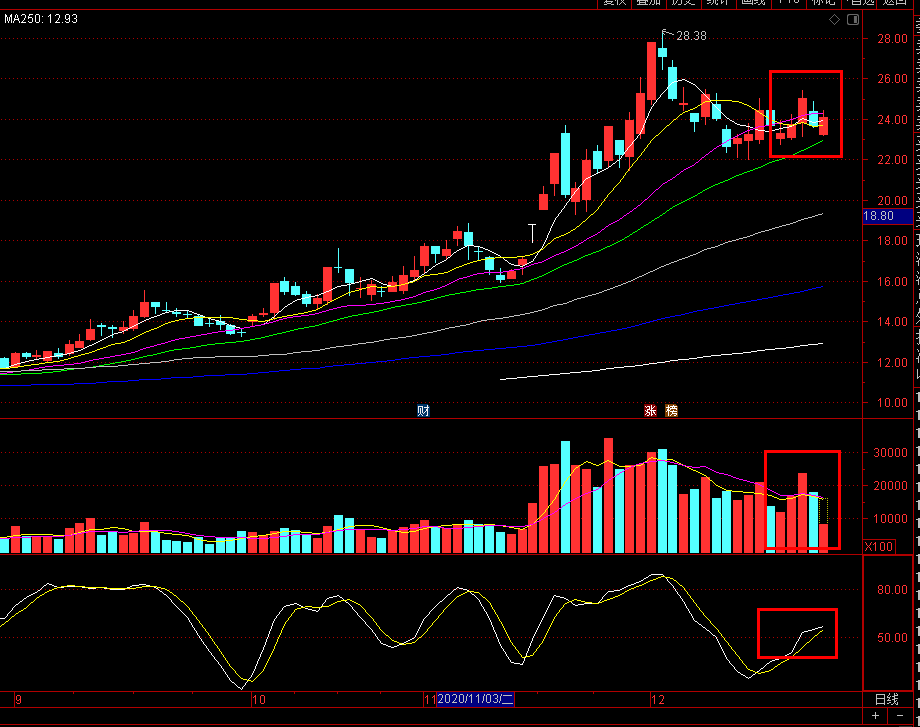Click the T marker on the candlestick chart

click(532, 232)
